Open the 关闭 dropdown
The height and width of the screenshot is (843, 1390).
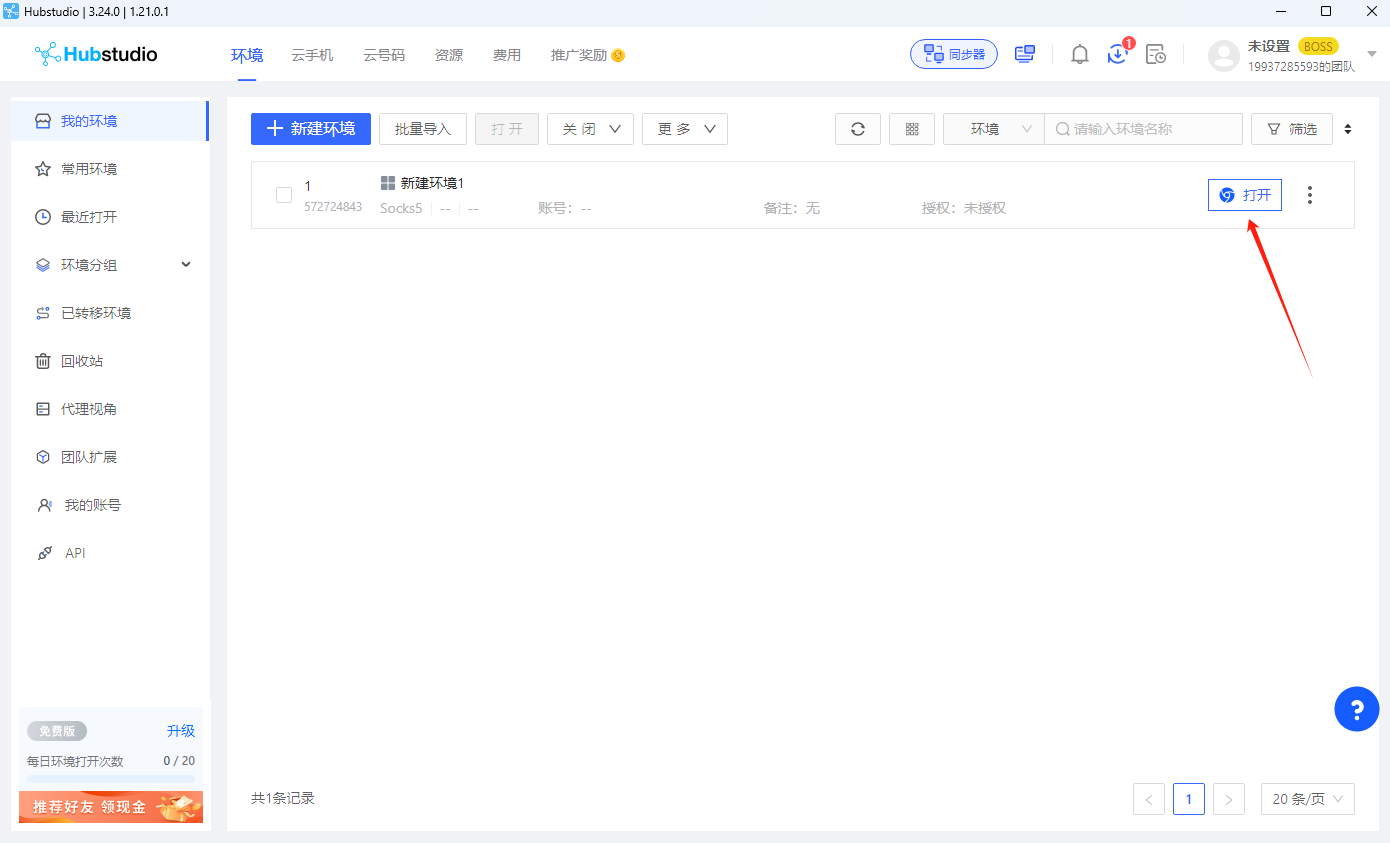click(x=590, y=129)
